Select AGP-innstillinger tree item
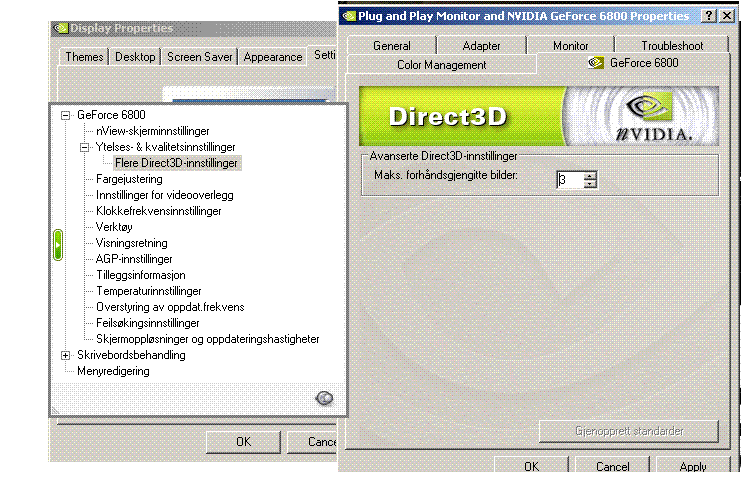 pyautogui.click(x=134, y=259)
